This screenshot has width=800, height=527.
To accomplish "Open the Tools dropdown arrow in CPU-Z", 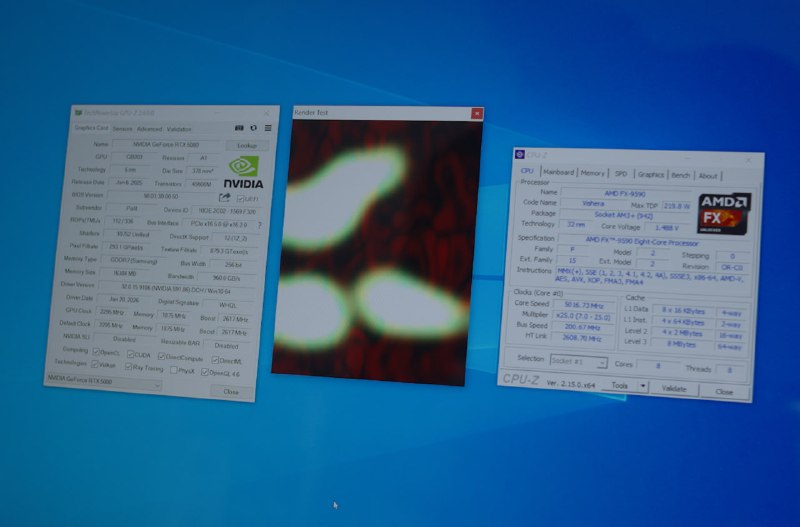I will coord(641,386).
